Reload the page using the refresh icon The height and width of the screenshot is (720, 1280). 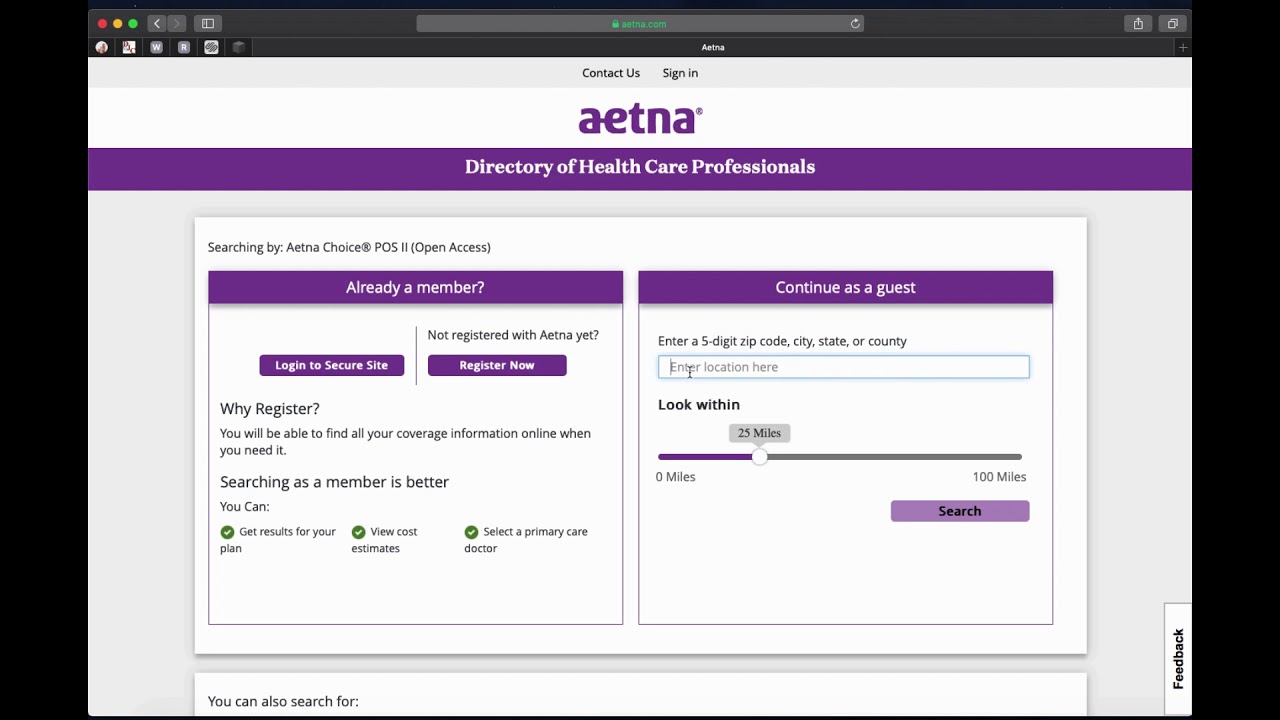point(855,24)
